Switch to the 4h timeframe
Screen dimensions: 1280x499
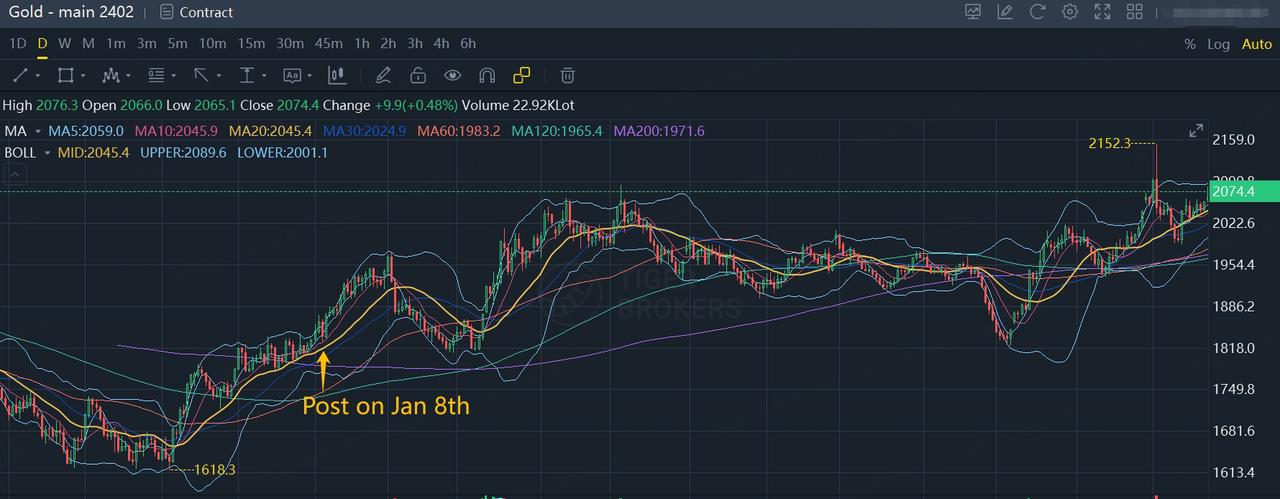pos(441,44)
